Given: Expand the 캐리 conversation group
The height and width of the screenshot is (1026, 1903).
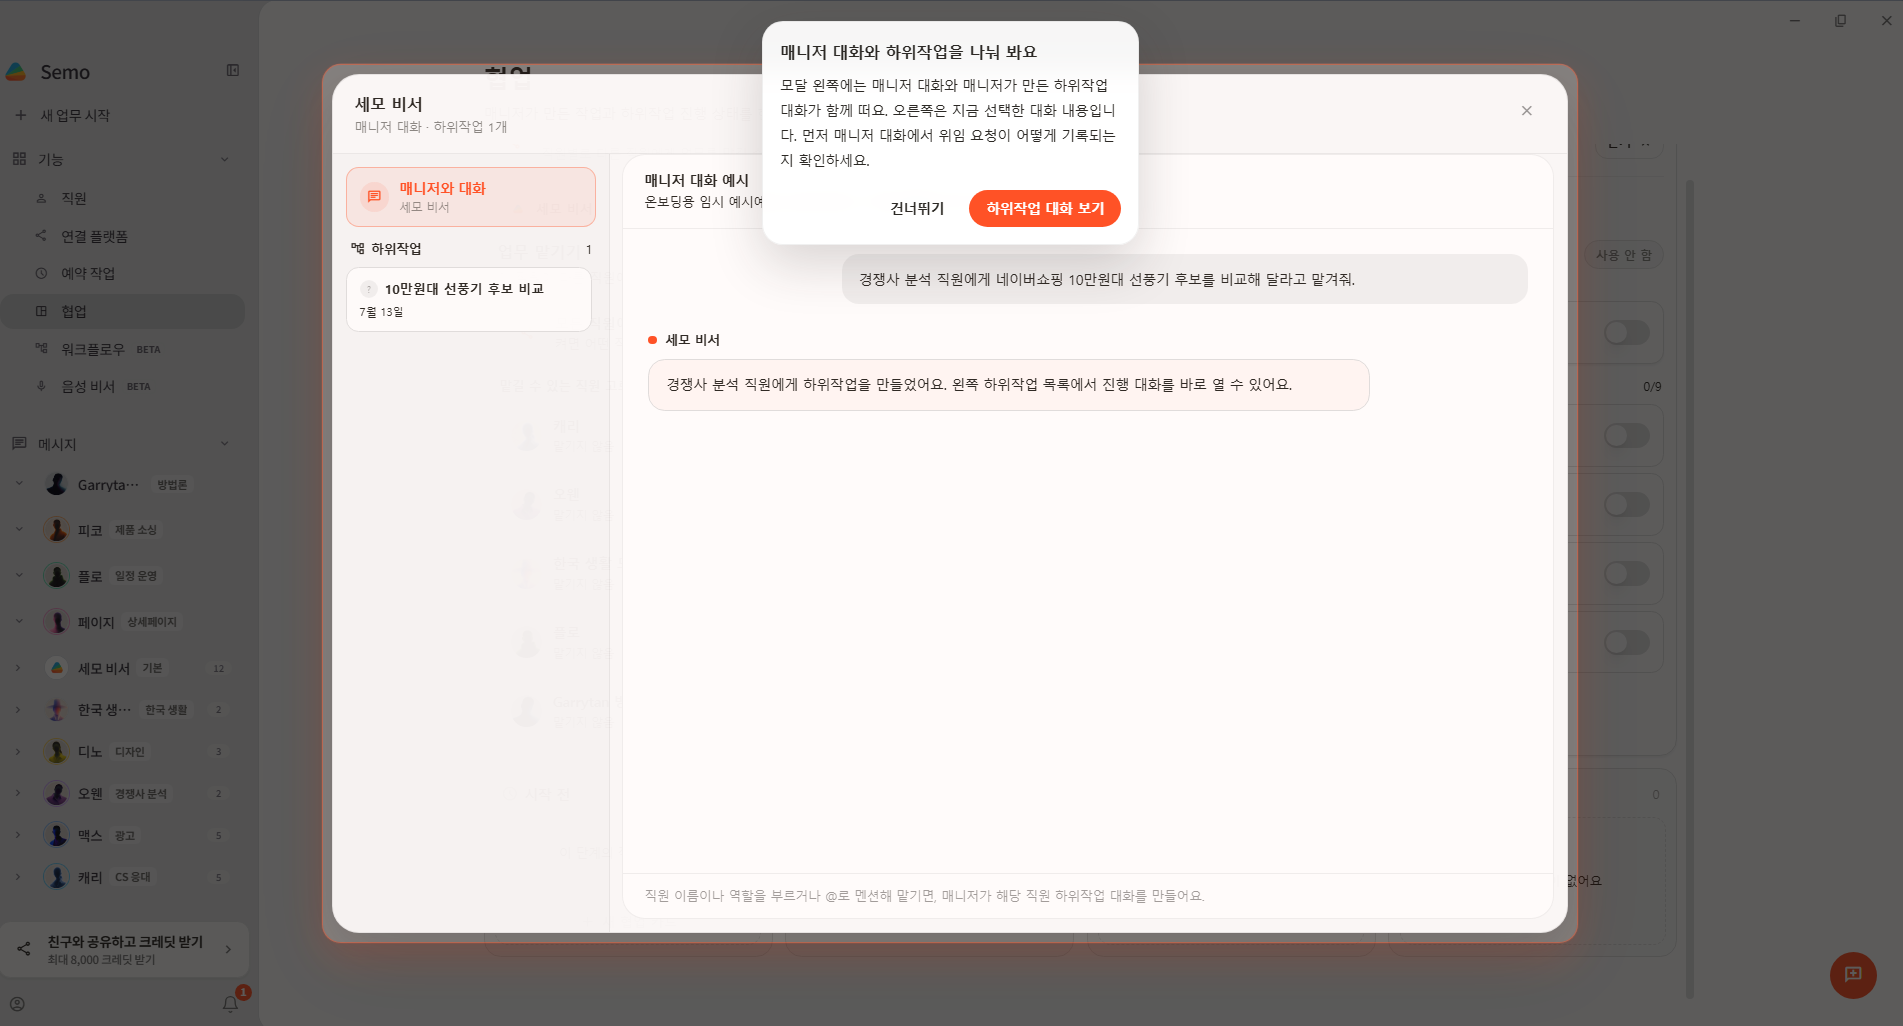Looking at the screenshot, I should (x=18, y=877).
